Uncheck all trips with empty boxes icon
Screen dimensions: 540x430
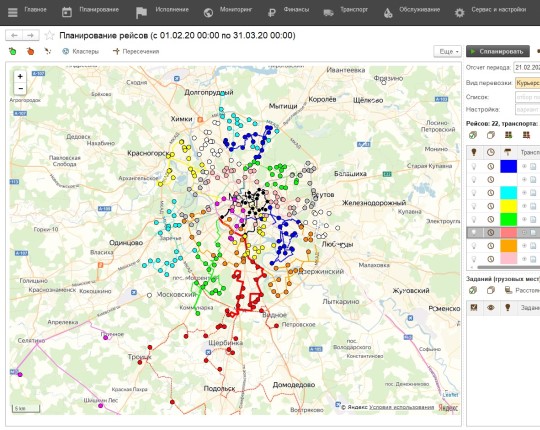(491, 135)
